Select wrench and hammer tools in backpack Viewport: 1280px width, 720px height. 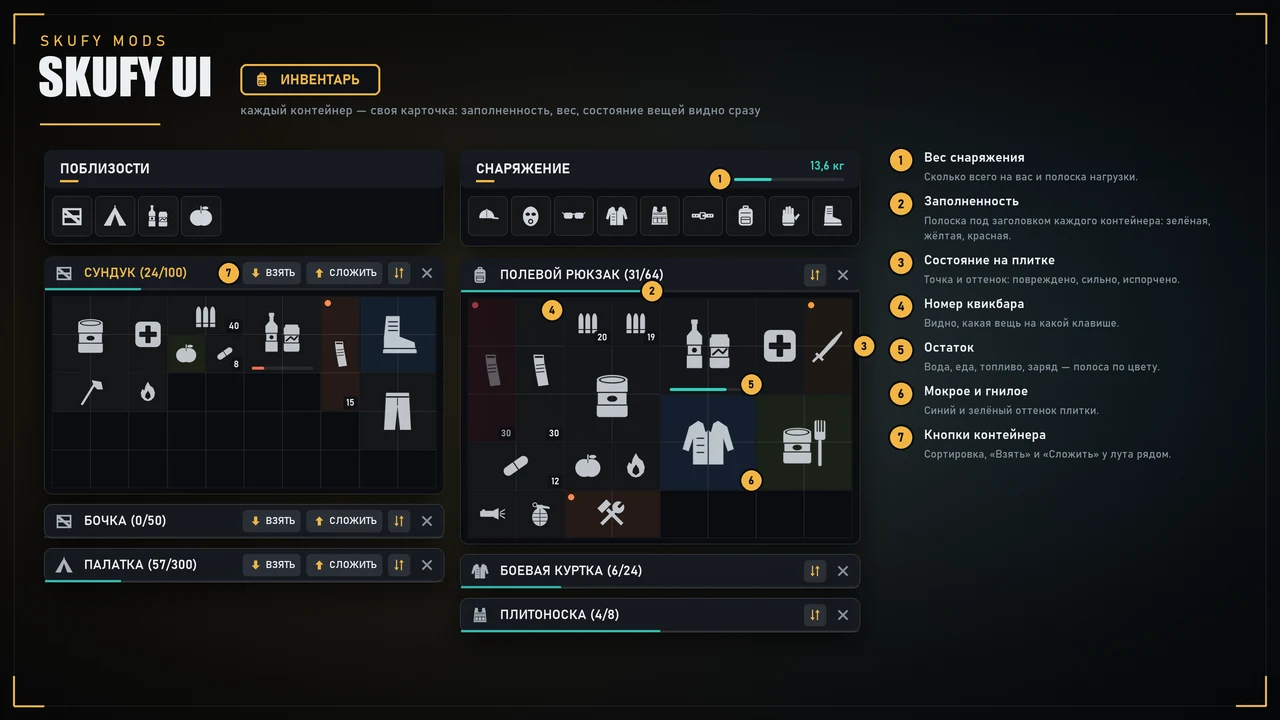(613, 514)
